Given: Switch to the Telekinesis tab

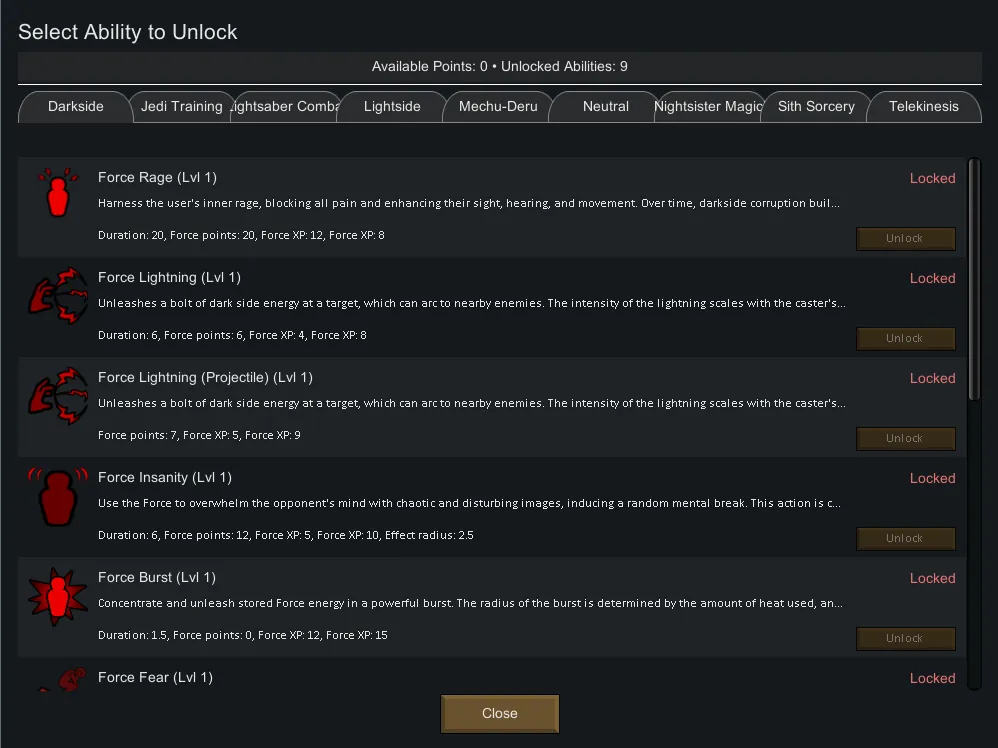Looking at the screenshot, I should 923,107.
